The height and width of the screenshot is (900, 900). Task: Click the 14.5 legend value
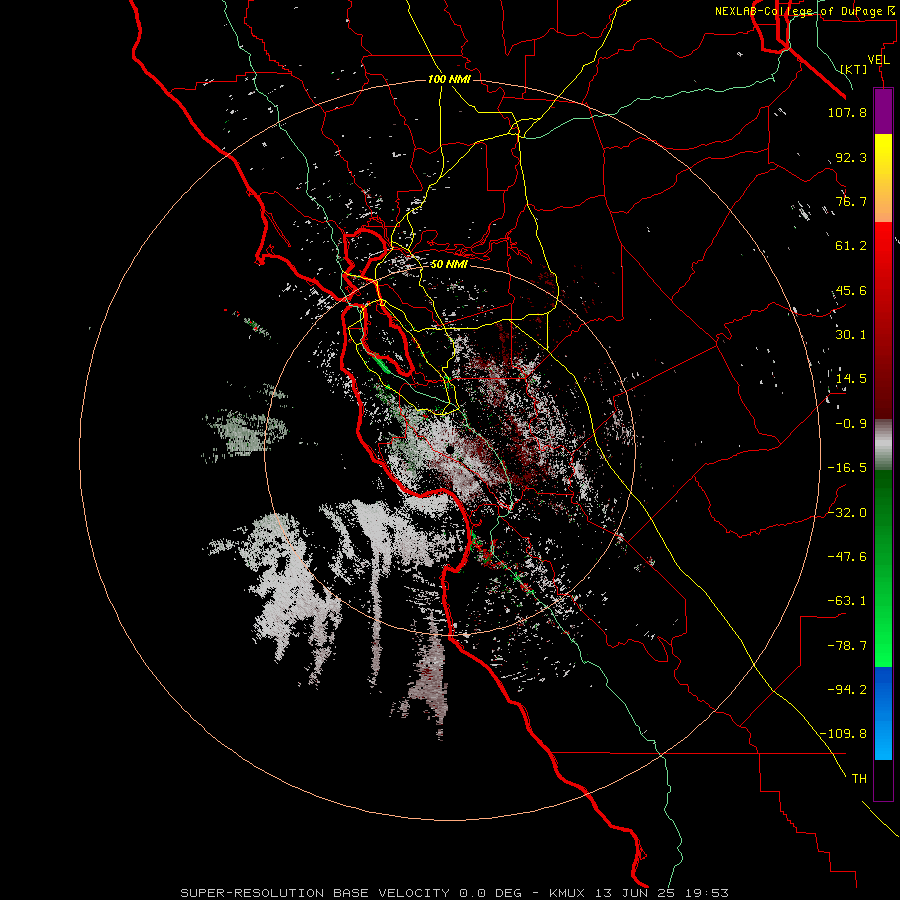point(851,379)
